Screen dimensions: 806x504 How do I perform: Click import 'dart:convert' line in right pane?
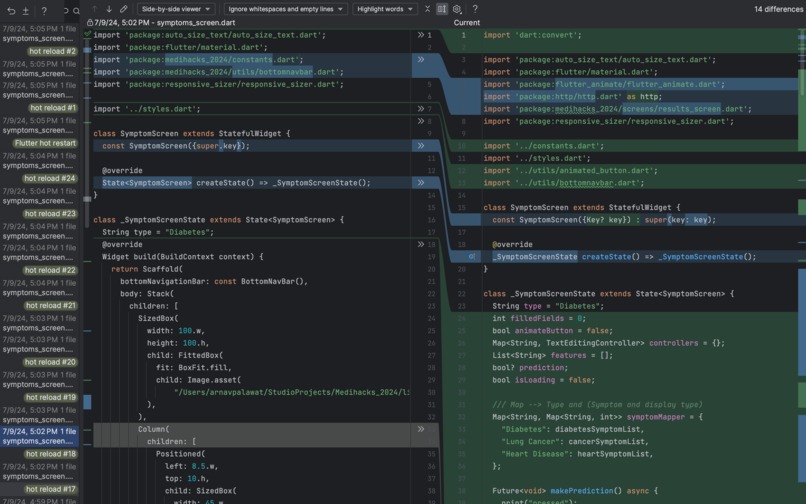point(532,35)
